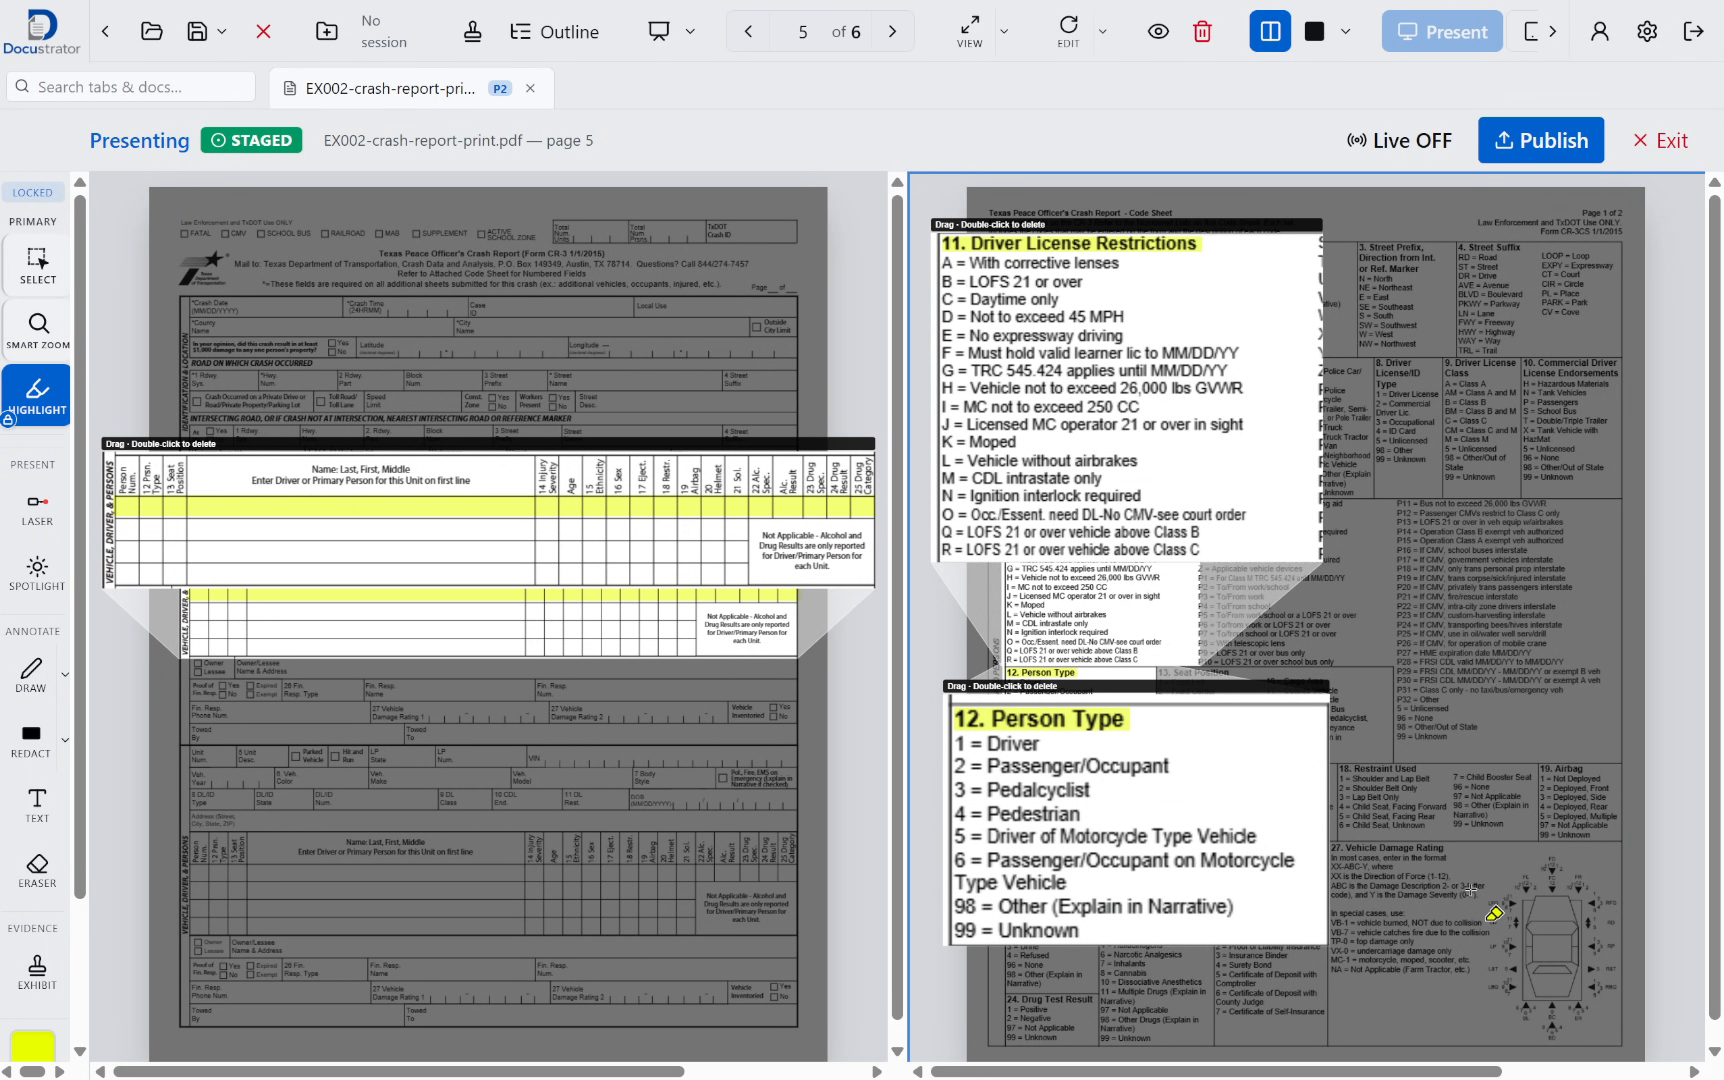Expand the EDIT options chevron
Viewport: 1724px width, 1080px height.
pos(1103,32)
